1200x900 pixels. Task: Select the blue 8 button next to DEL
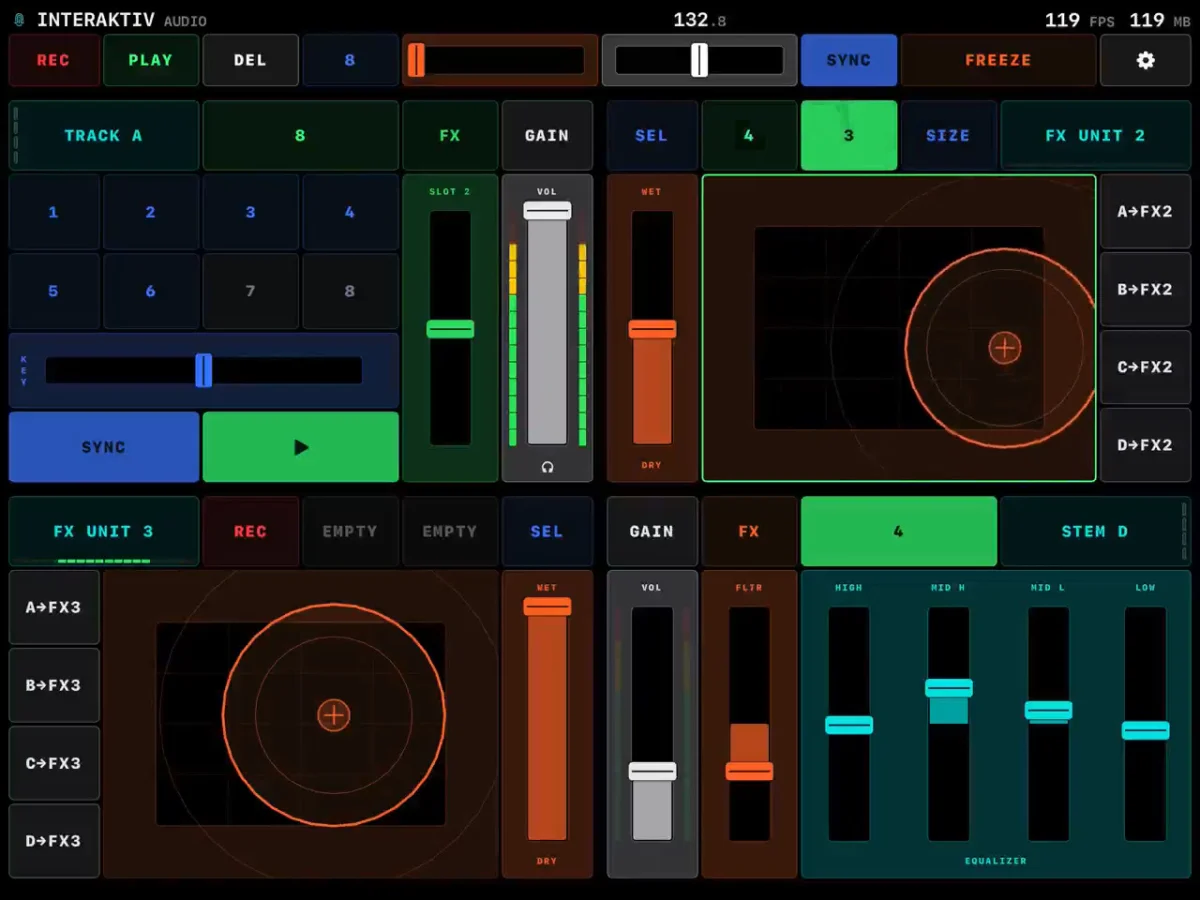350,60
